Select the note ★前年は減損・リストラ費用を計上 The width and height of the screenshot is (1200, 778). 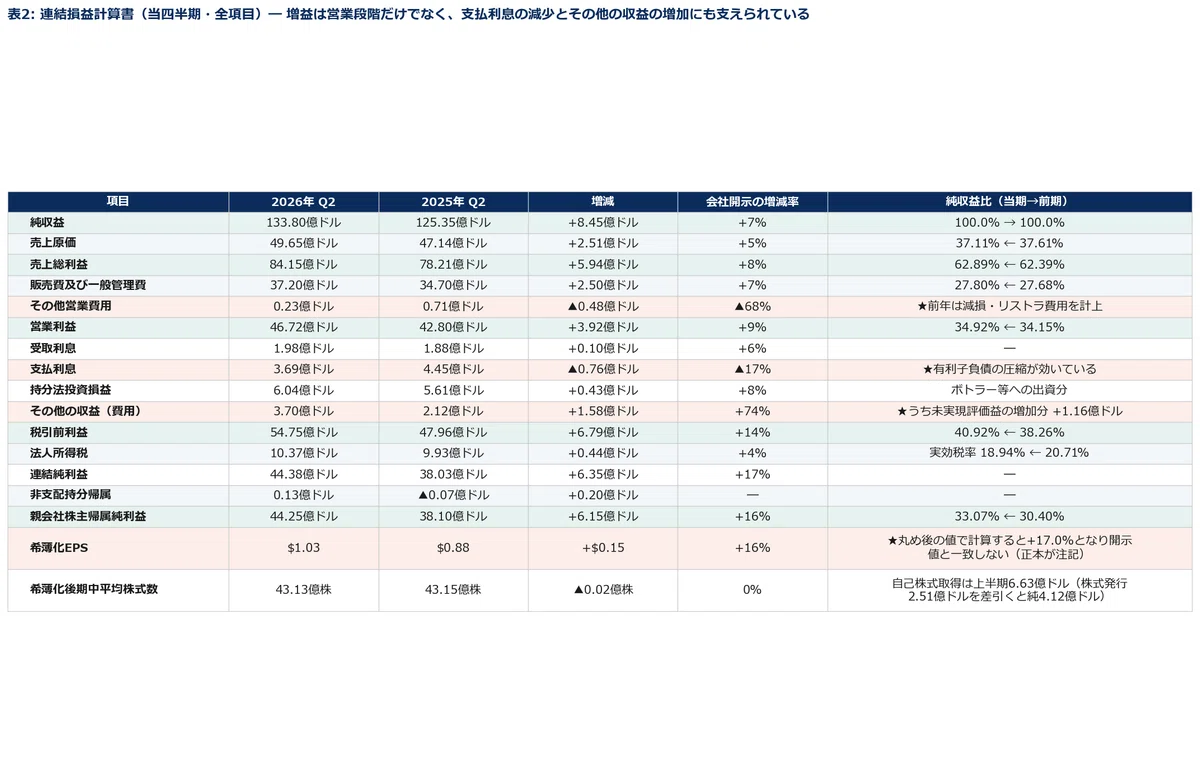coord(1010,306)
